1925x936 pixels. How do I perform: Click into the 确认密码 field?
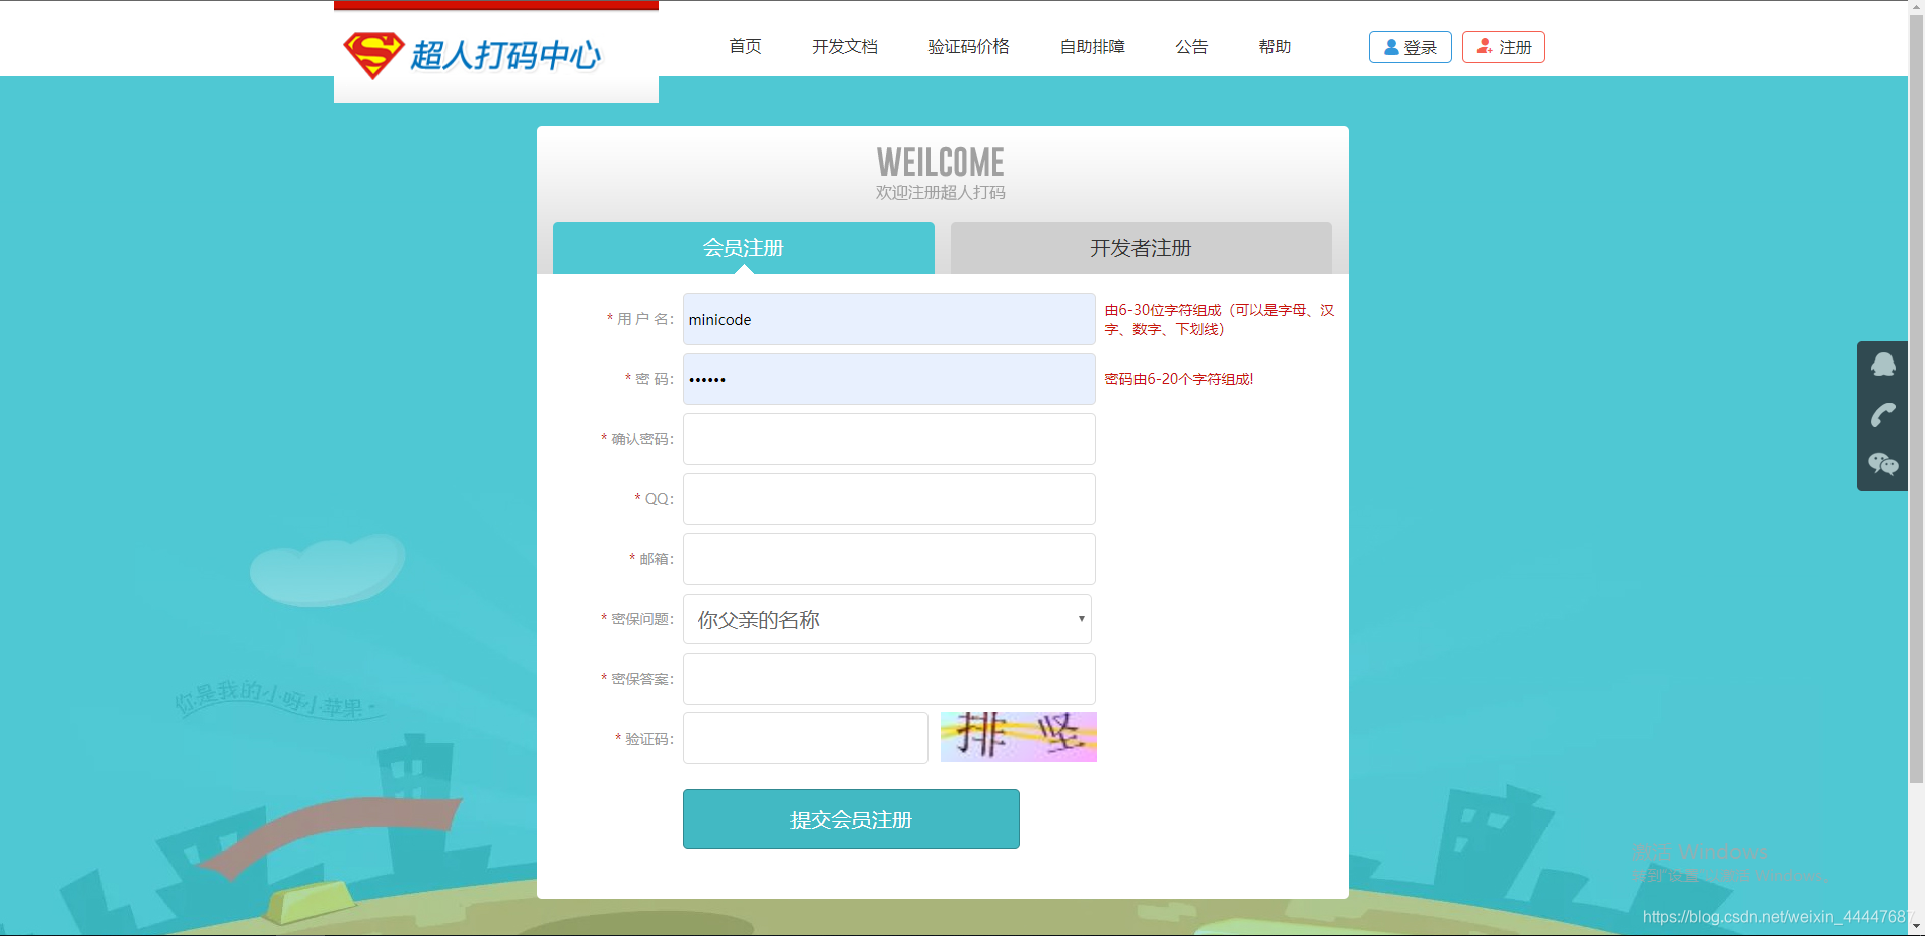tap(889, 439)
